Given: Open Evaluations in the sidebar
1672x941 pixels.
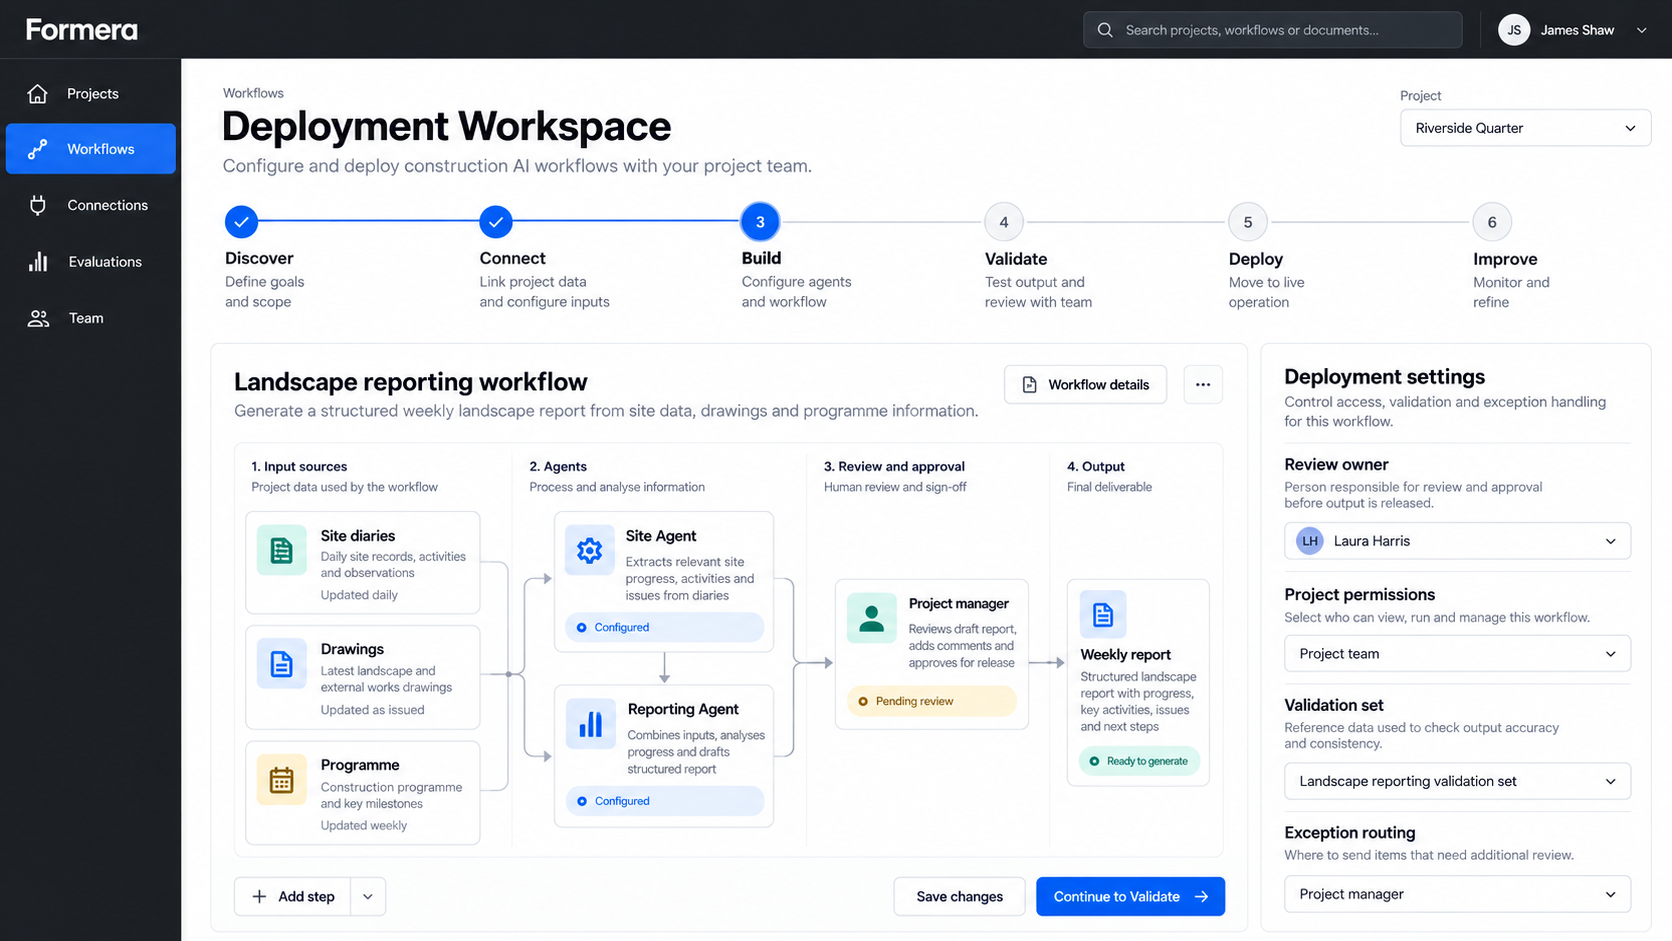Looking at the screenshot, I should tap(91, 262).
